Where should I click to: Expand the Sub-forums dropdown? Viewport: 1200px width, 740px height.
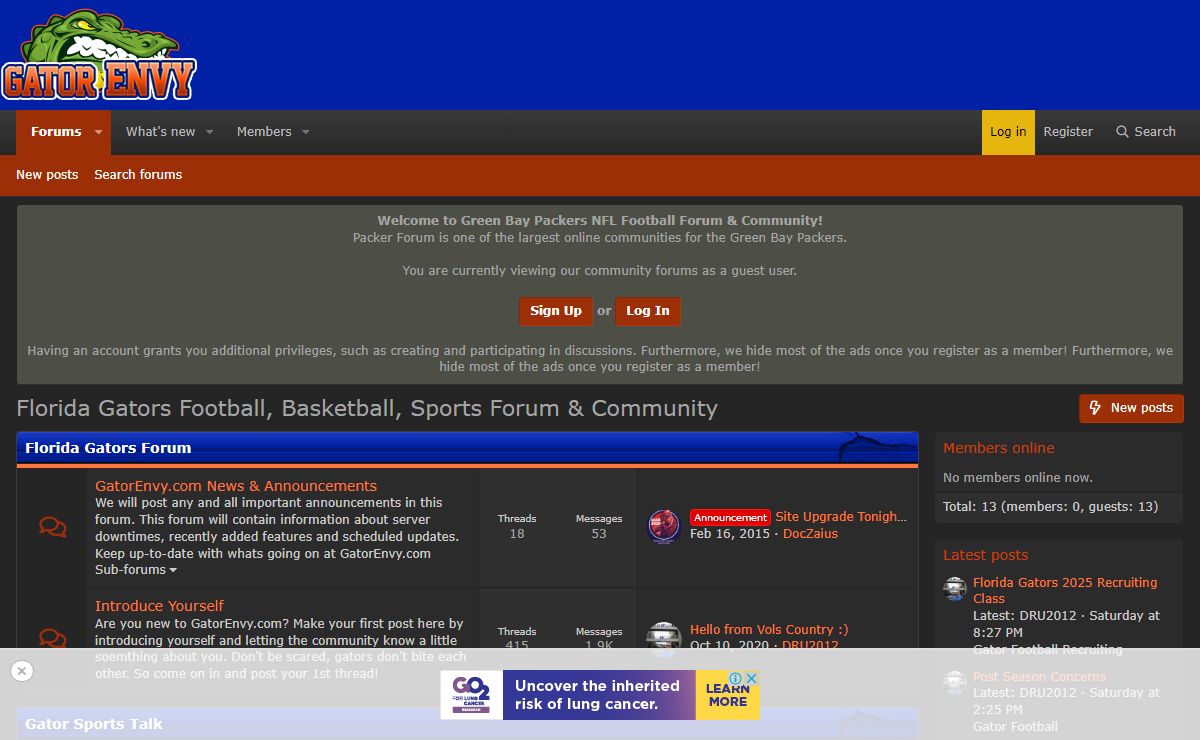[136, 570]
